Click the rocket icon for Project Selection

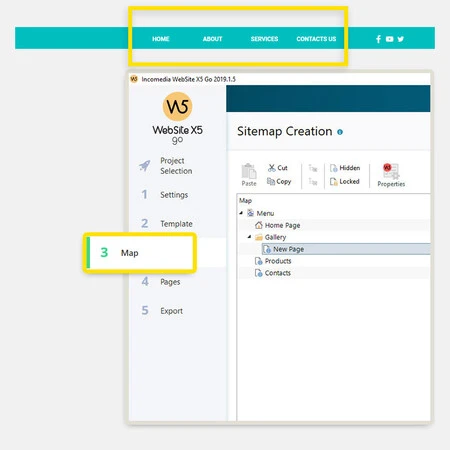click(x=145, y=166)
